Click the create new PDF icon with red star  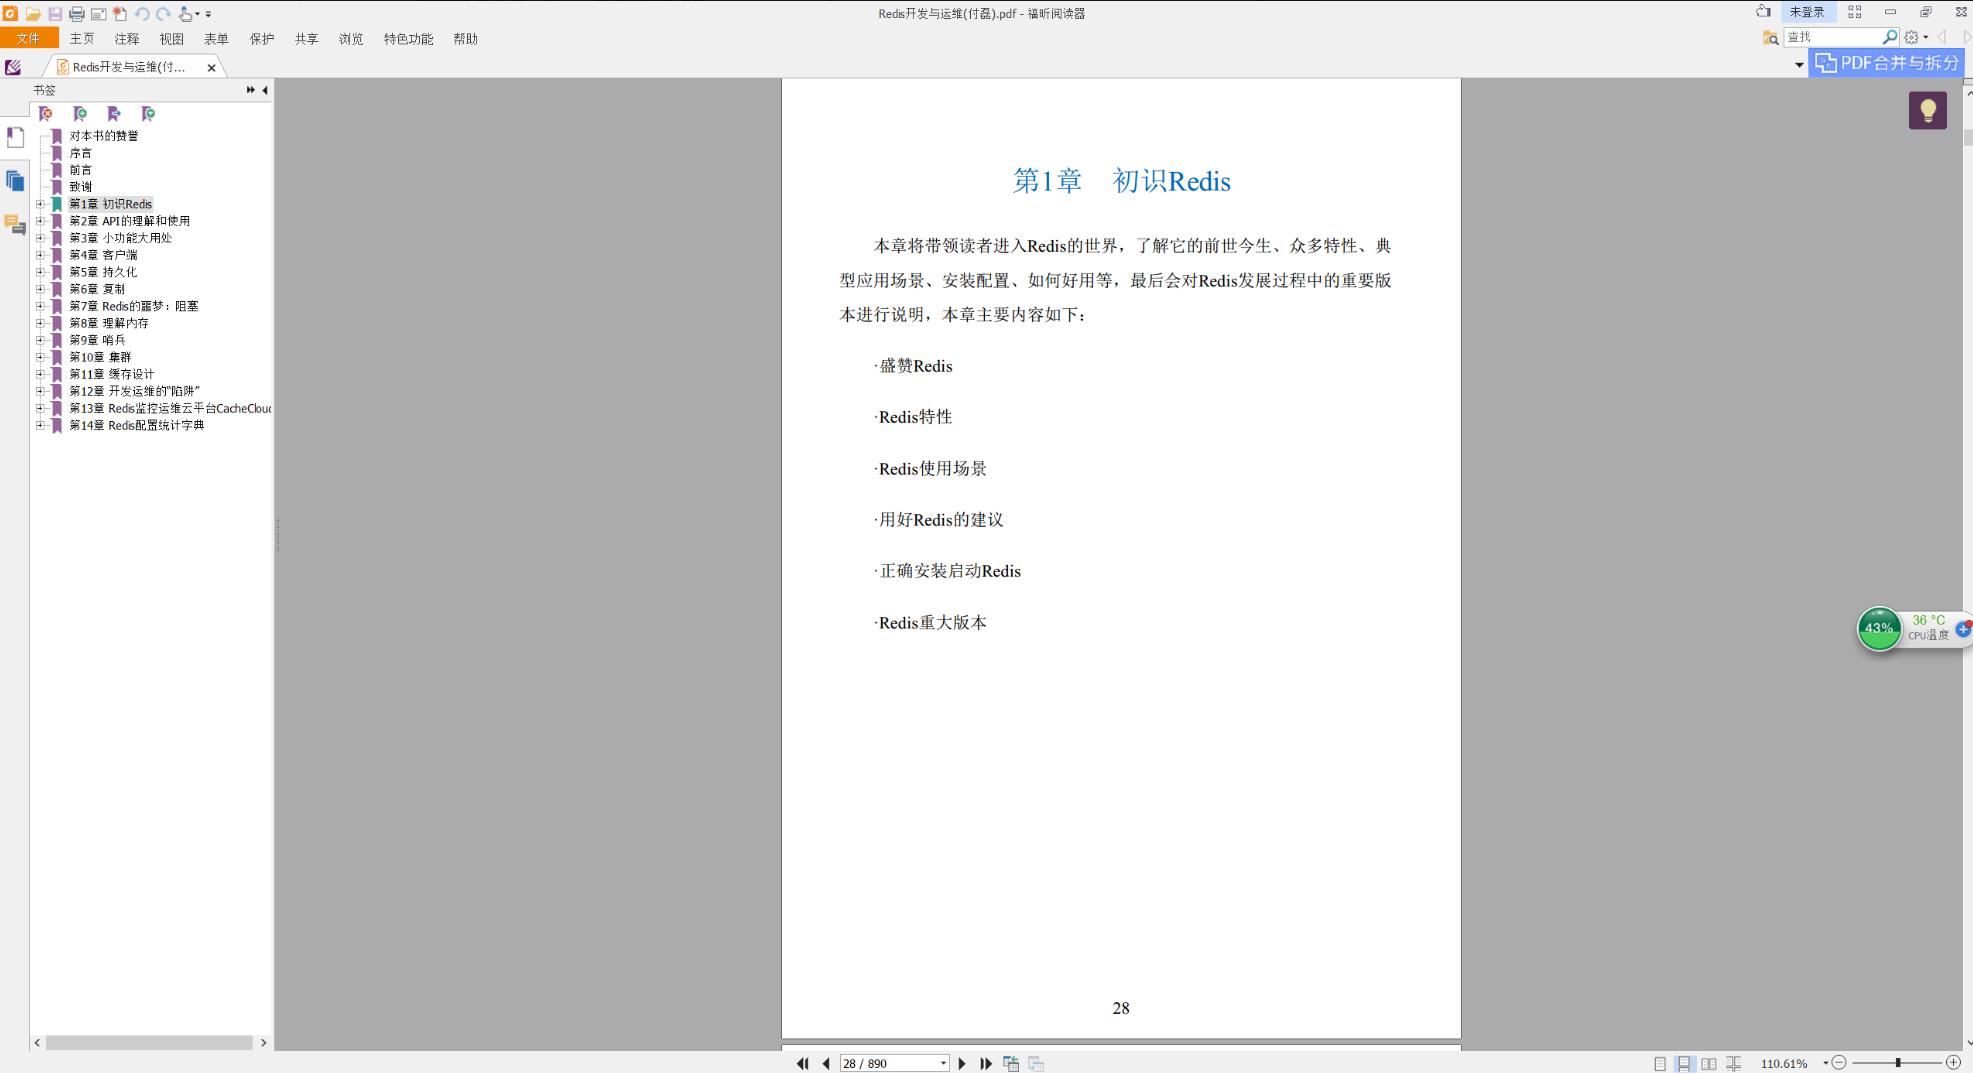(x=120, y=14)
